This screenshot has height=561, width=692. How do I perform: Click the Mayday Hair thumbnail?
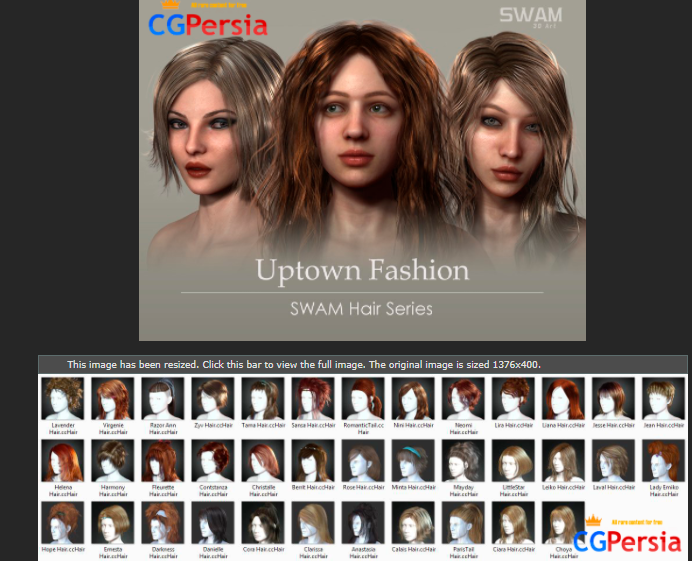pos(463,461)
